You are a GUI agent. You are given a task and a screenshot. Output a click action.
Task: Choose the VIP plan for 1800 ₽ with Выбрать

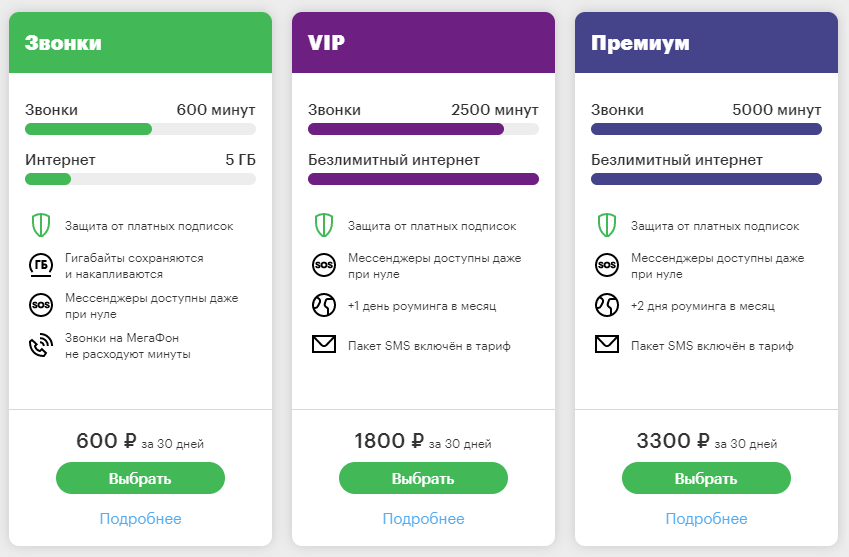click(x=423, y=478)
